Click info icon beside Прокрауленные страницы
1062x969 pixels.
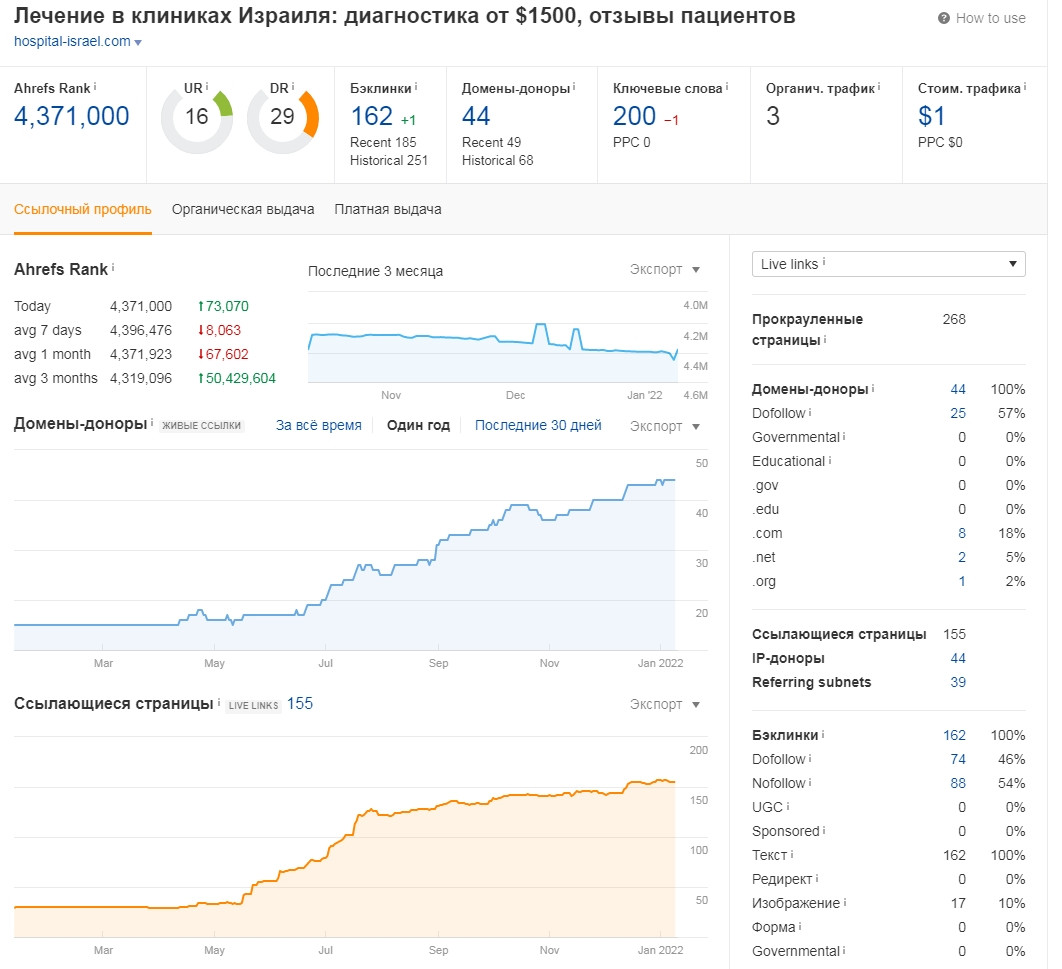point(825,341)
